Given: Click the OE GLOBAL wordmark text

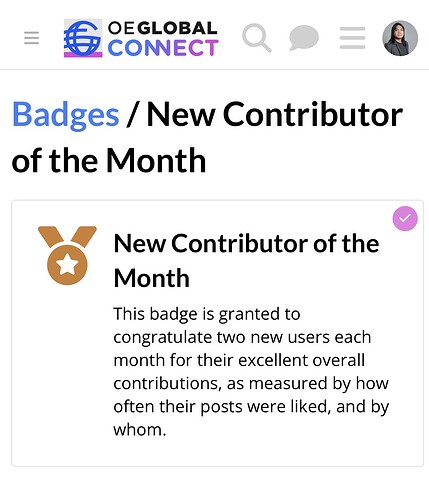Looking at the screenshot, I should point(163,28).
